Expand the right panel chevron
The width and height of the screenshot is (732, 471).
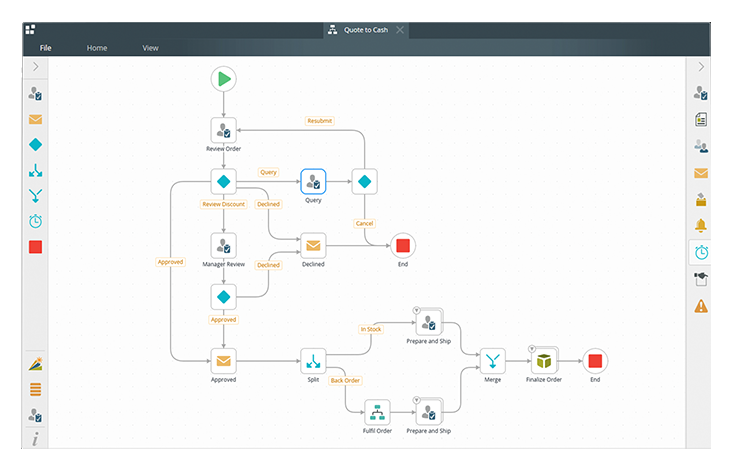tap(701, 67)
